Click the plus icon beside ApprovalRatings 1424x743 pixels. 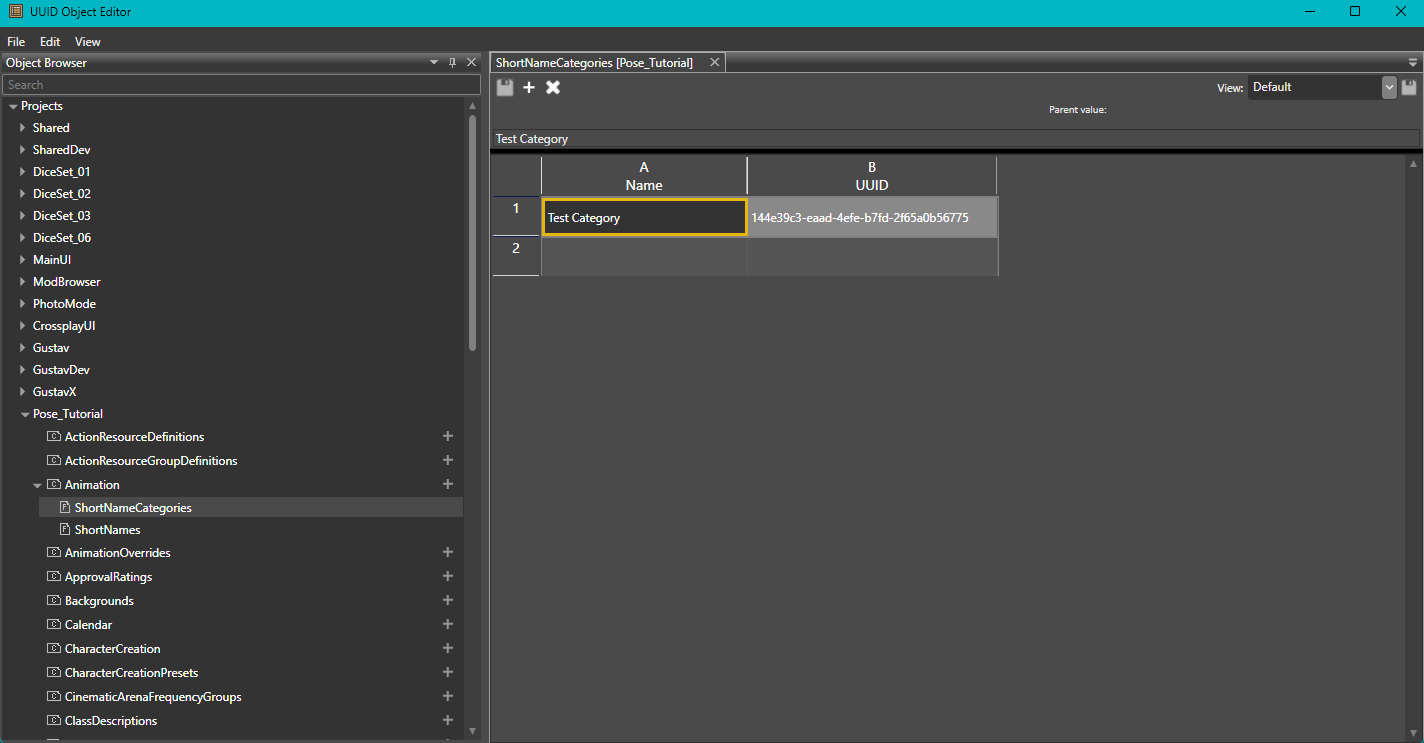pos(448,576)
